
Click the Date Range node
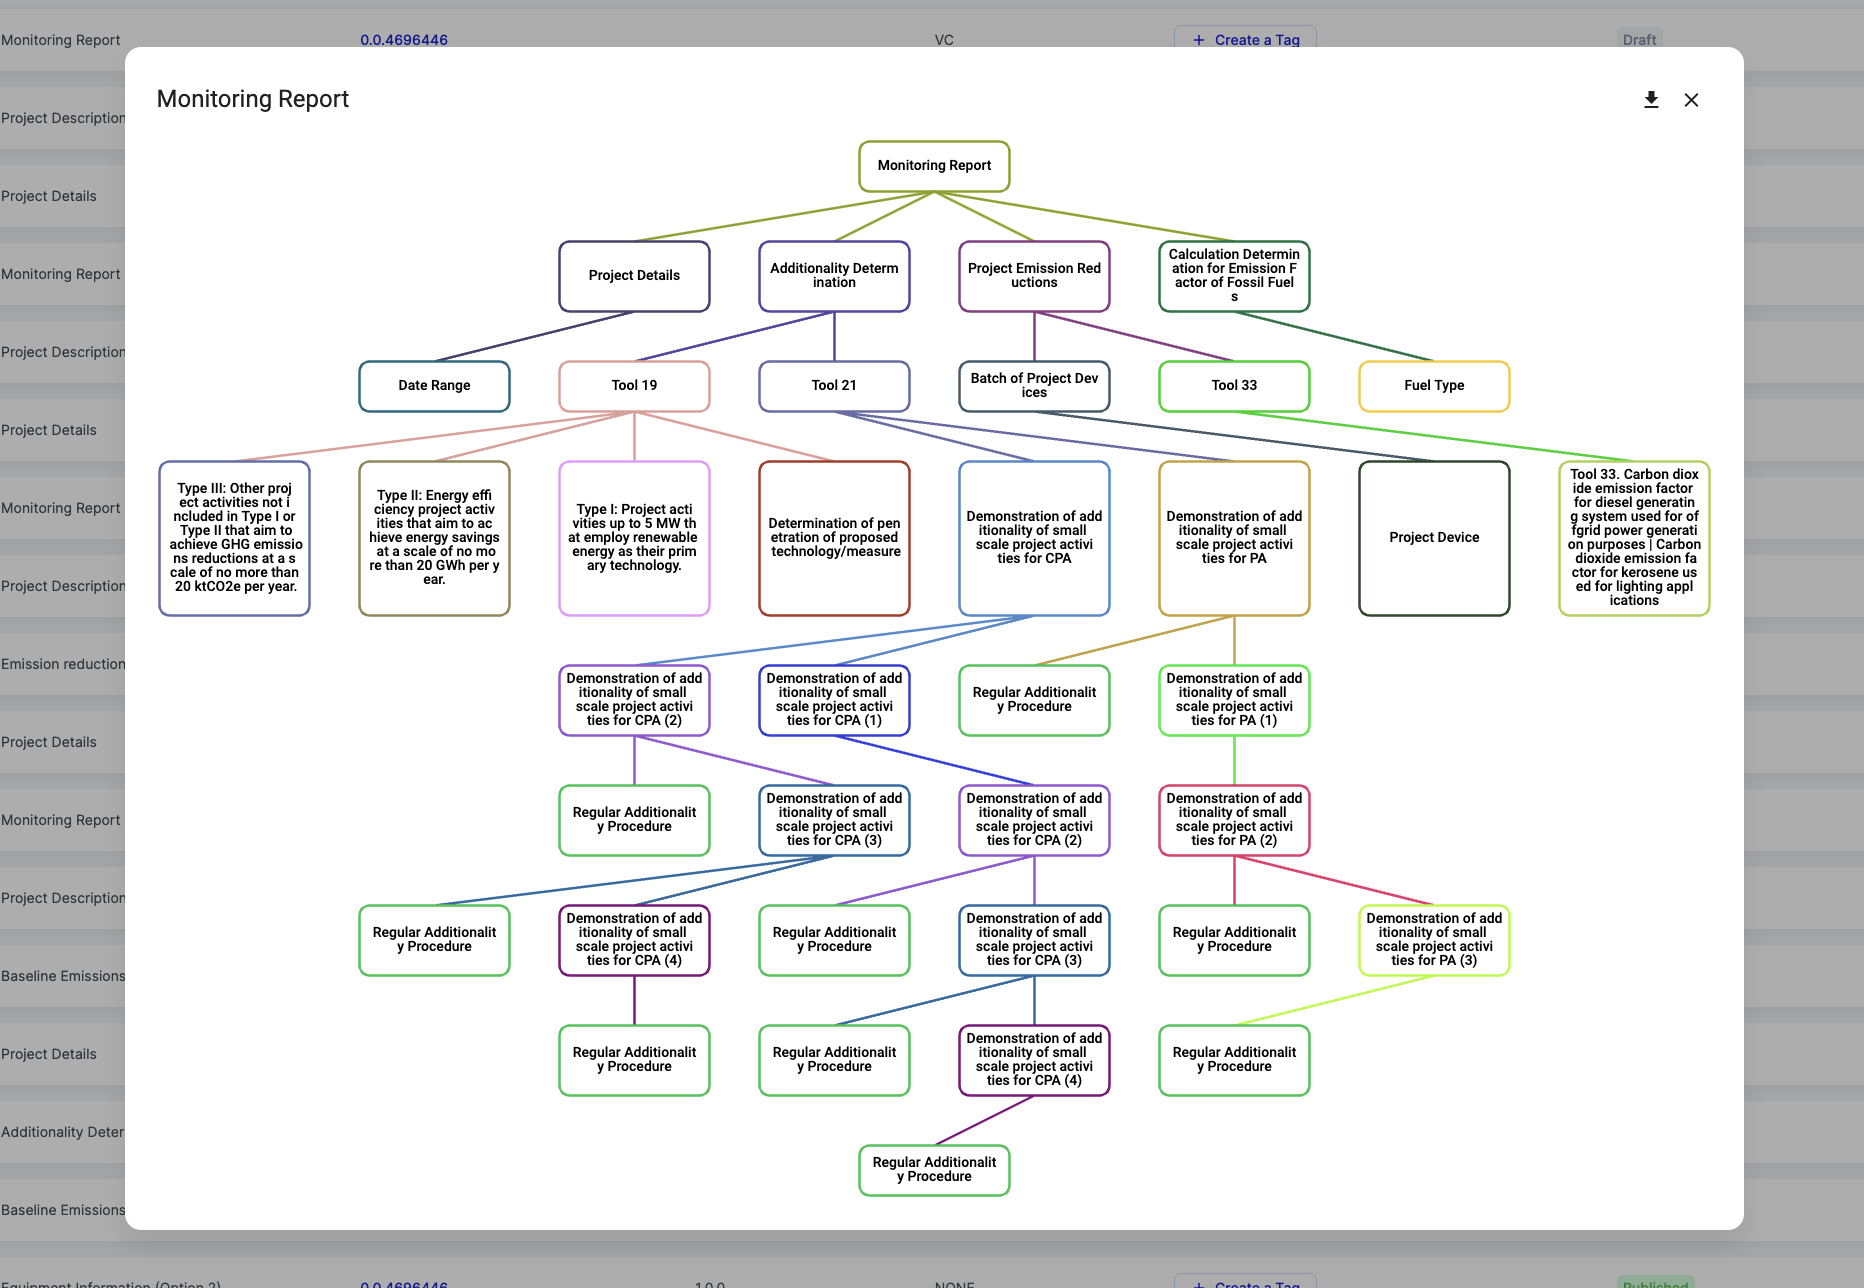coord(434,386)
